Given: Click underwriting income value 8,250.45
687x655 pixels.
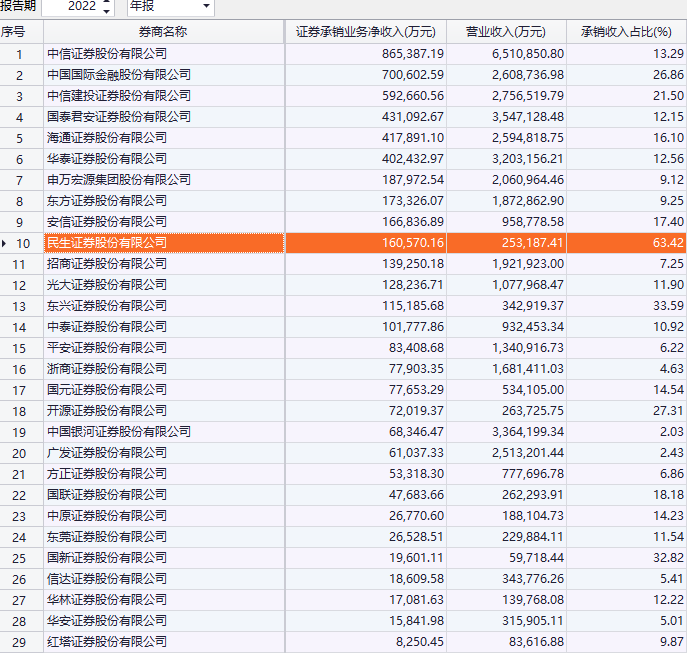Looking at the screenshot, I should pyautogui.click(x=420, y=642).
